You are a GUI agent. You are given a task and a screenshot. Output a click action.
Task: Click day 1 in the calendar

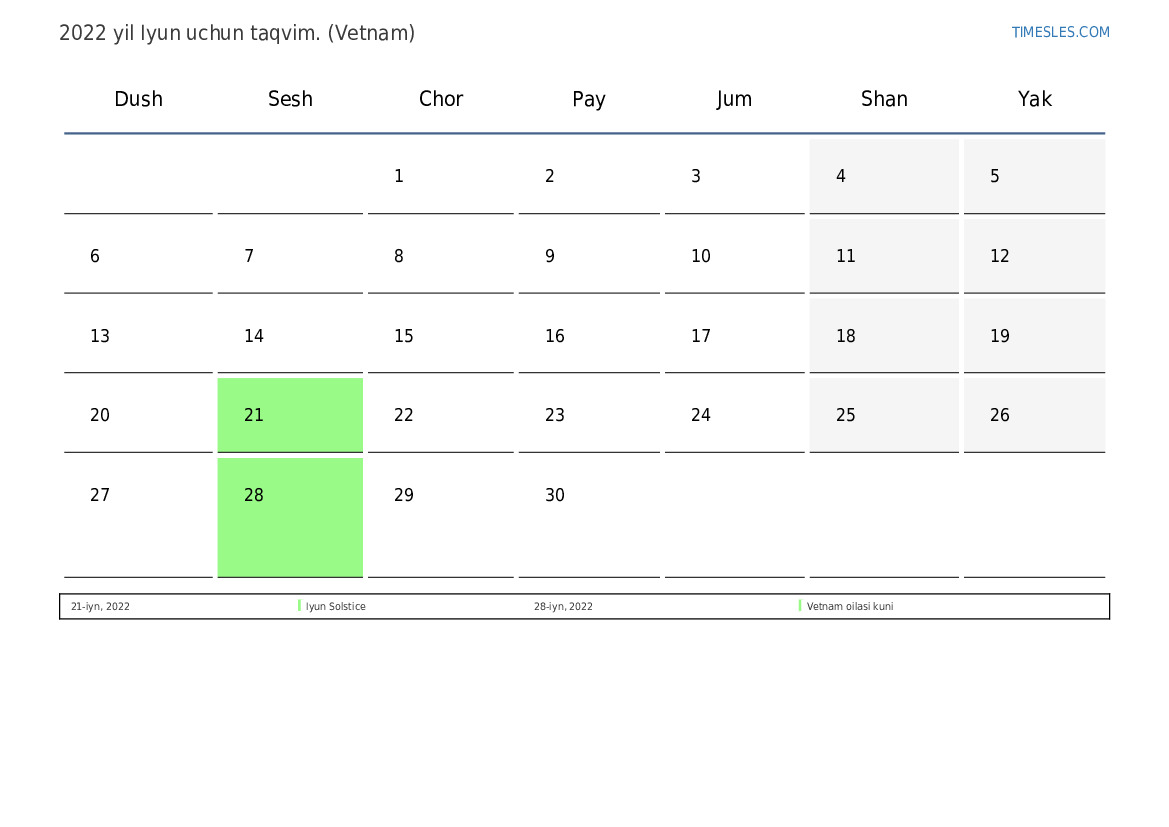click(x=441, y=176)
